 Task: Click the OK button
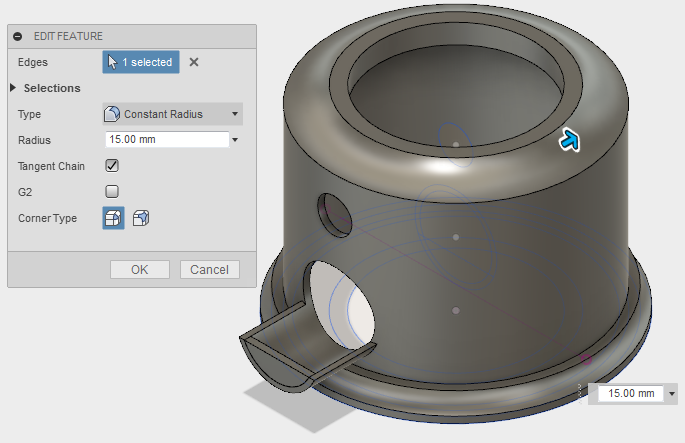tap(140, 270)
